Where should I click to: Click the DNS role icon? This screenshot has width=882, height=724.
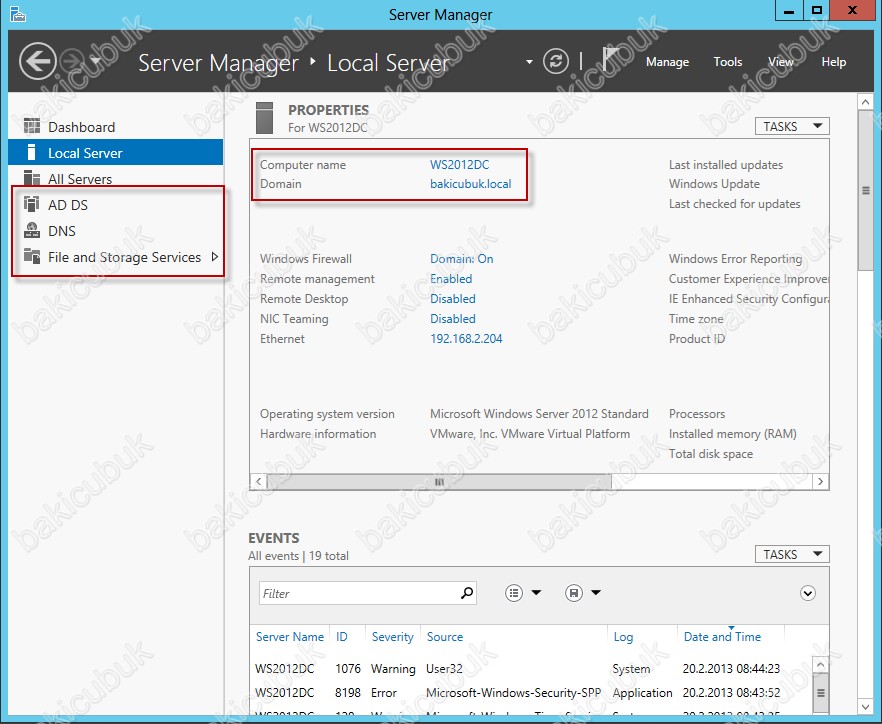32,230
